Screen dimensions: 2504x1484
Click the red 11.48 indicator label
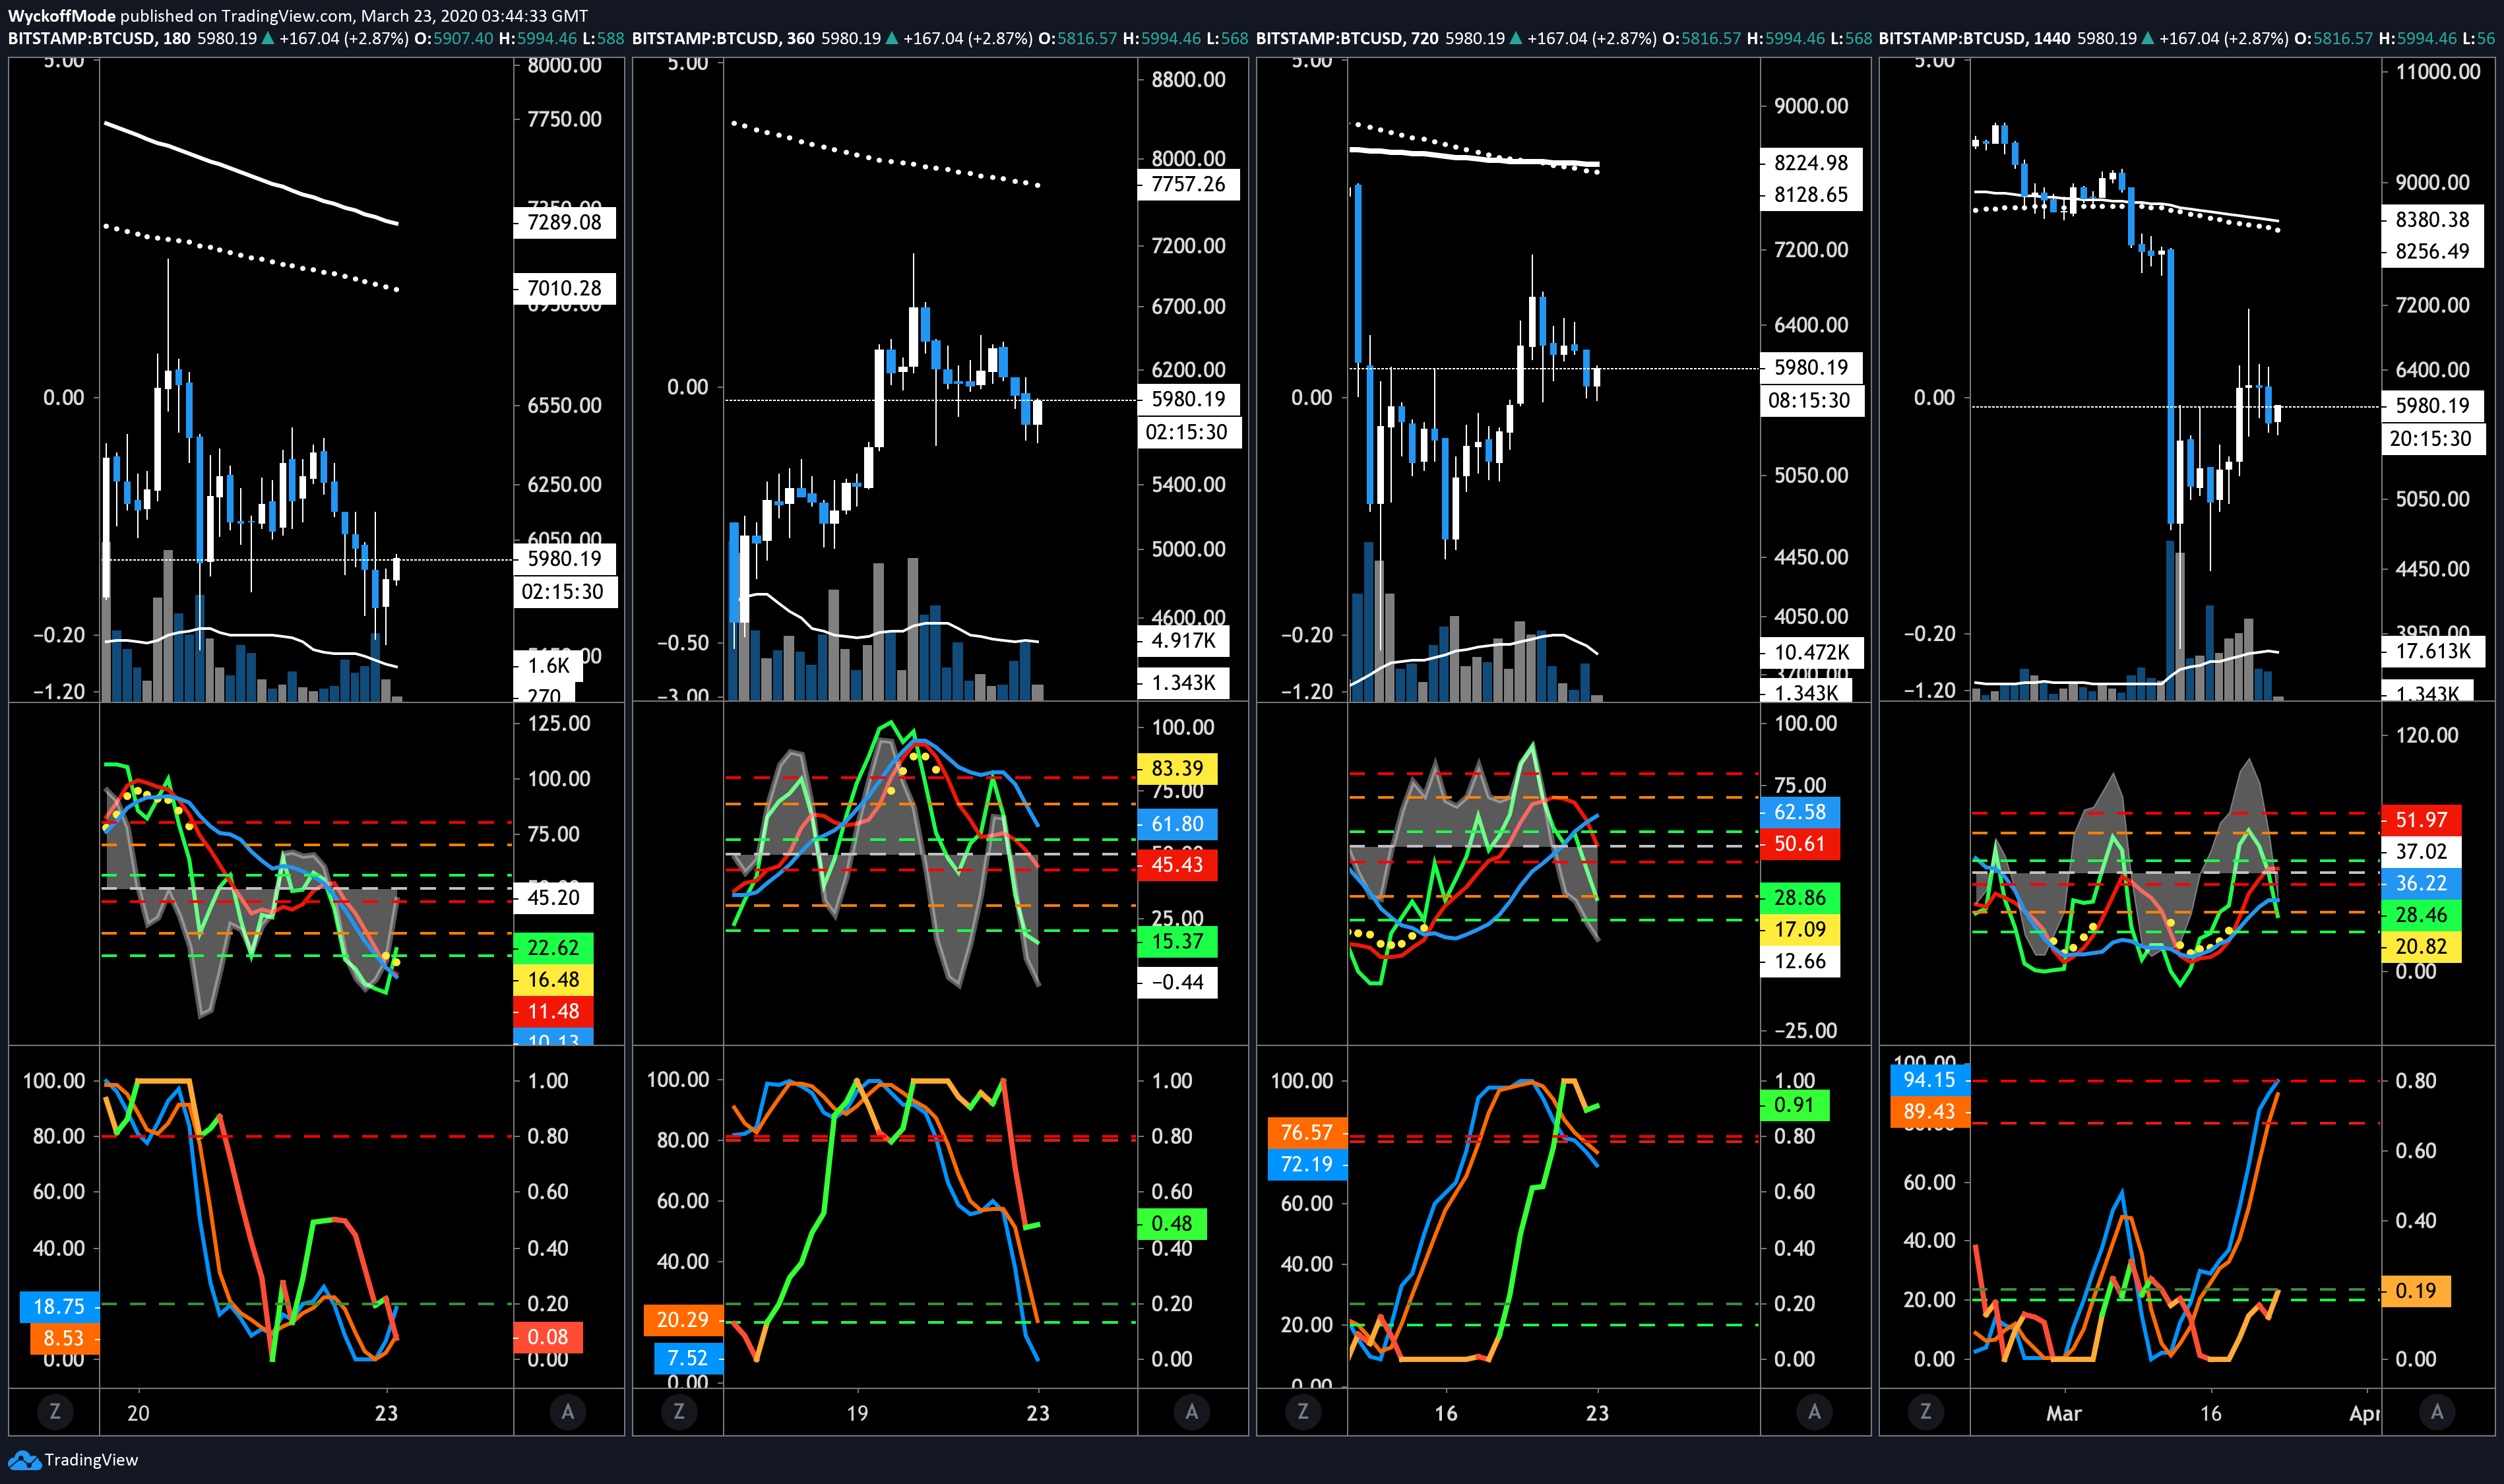pyautogui.click(x=554, y=1011)
